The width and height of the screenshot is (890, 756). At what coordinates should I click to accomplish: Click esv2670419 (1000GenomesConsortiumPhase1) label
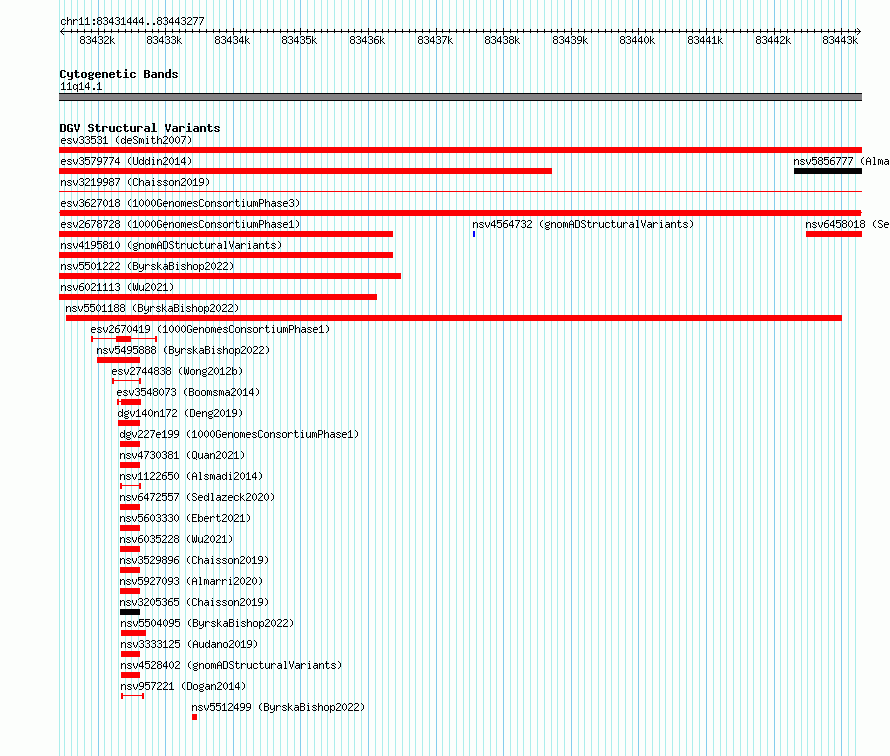(x=210, y=329)
